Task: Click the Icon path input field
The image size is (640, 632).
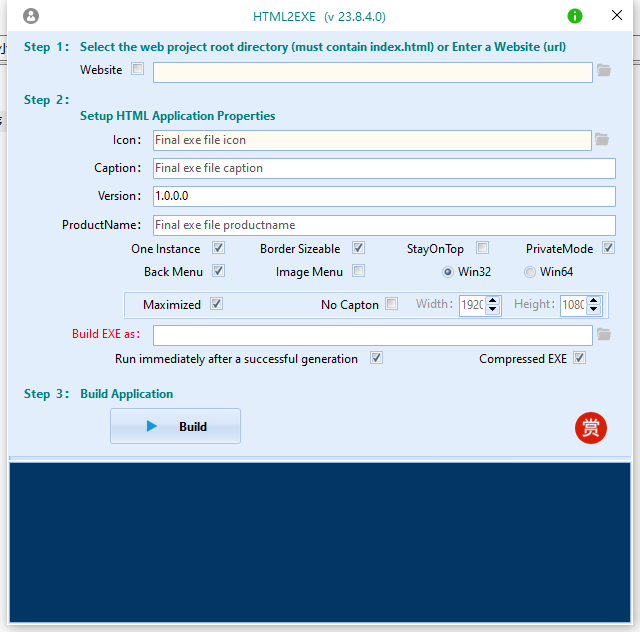Action: click(372, 140)
